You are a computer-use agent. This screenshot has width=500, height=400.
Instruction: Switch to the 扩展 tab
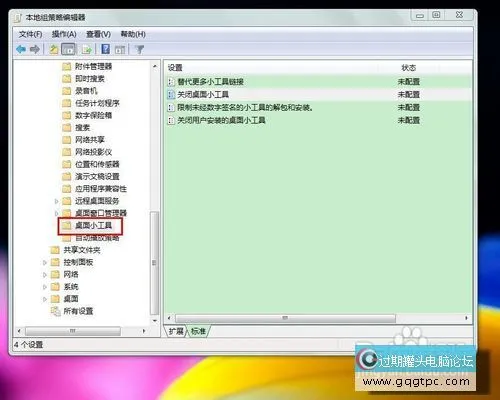(x=176, y=331)
